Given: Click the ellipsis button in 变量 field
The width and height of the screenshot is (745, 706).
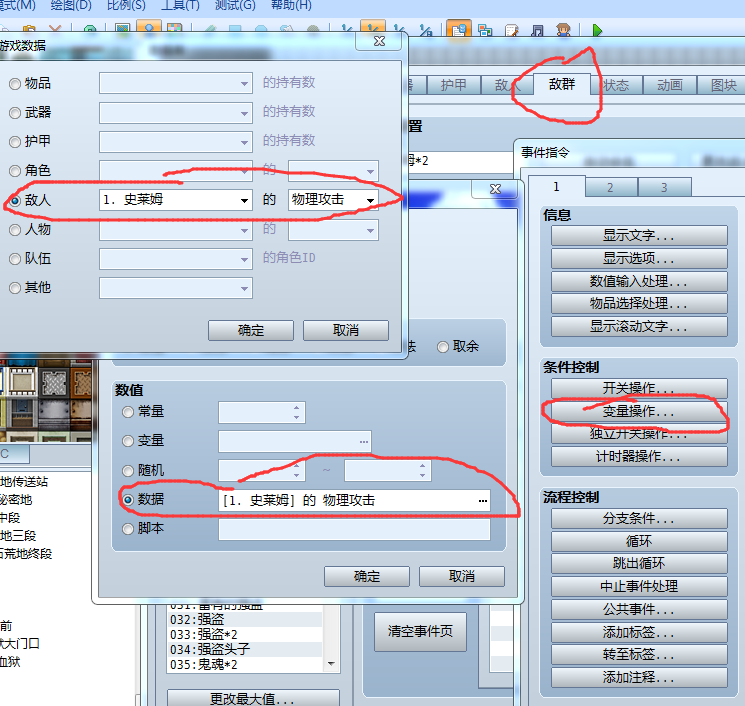Looking at the screenshot, I should 364,442.
